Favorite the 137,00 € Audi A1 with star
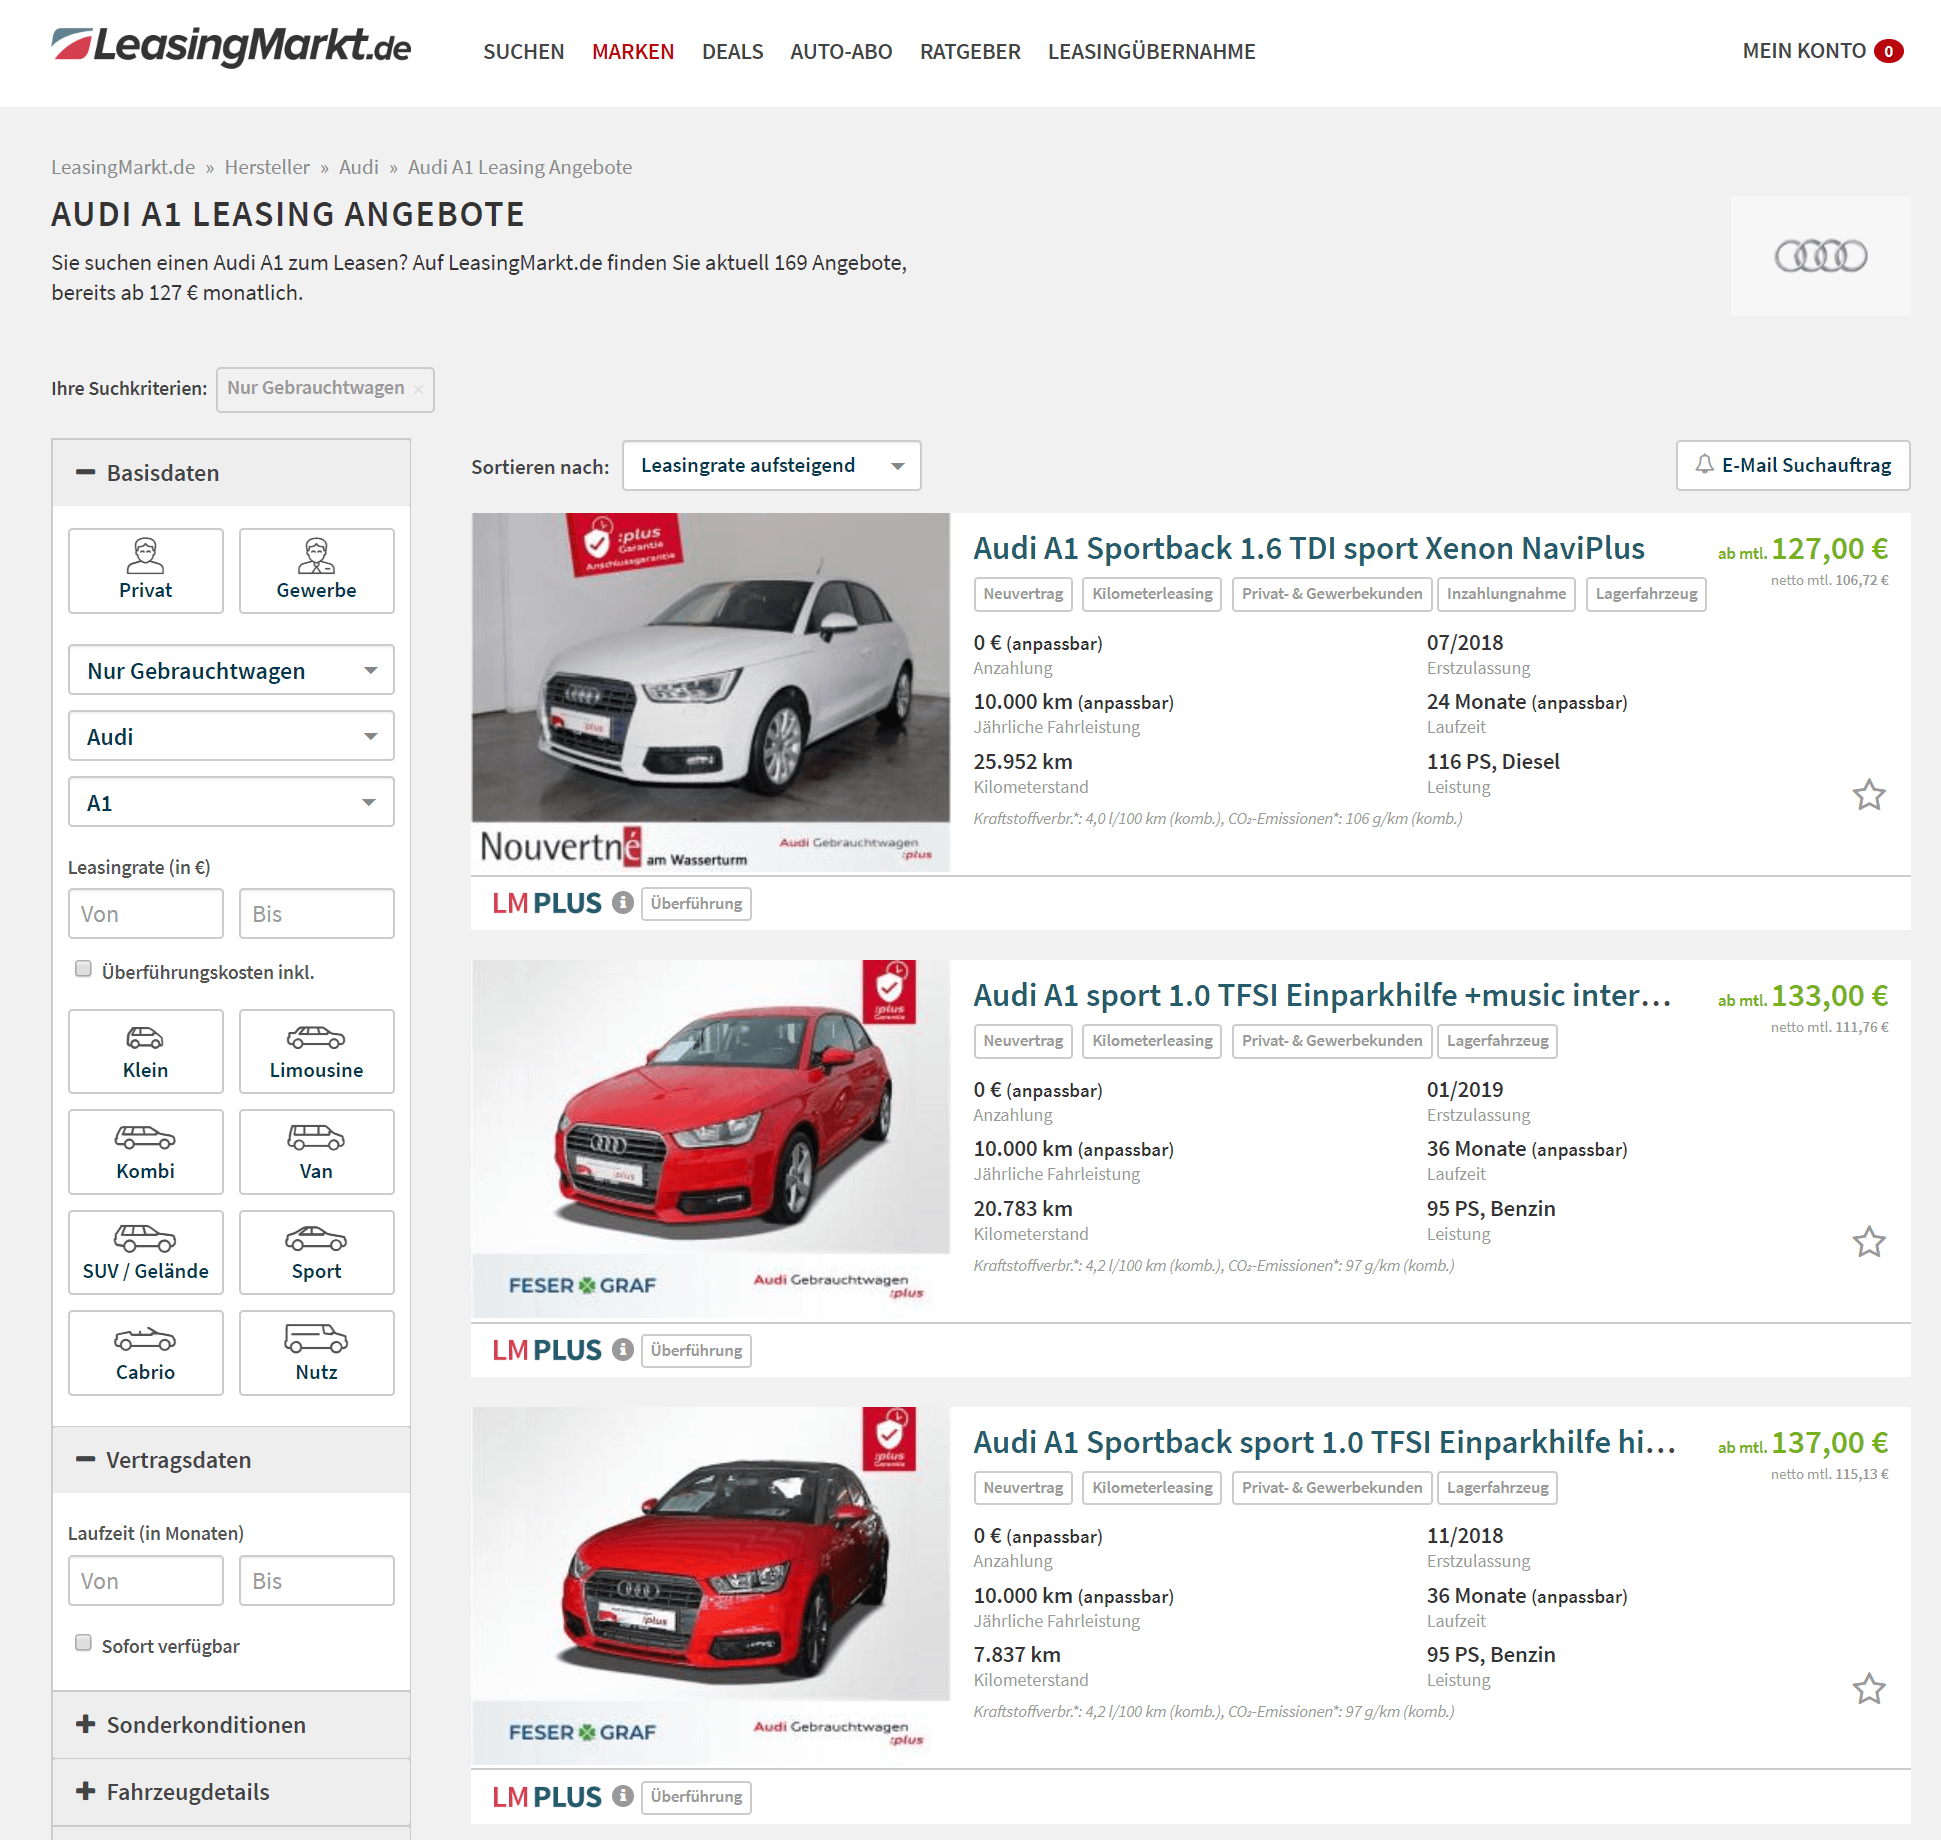The width and height of the screenshot is (1941, 1840). (1868, 1689)
